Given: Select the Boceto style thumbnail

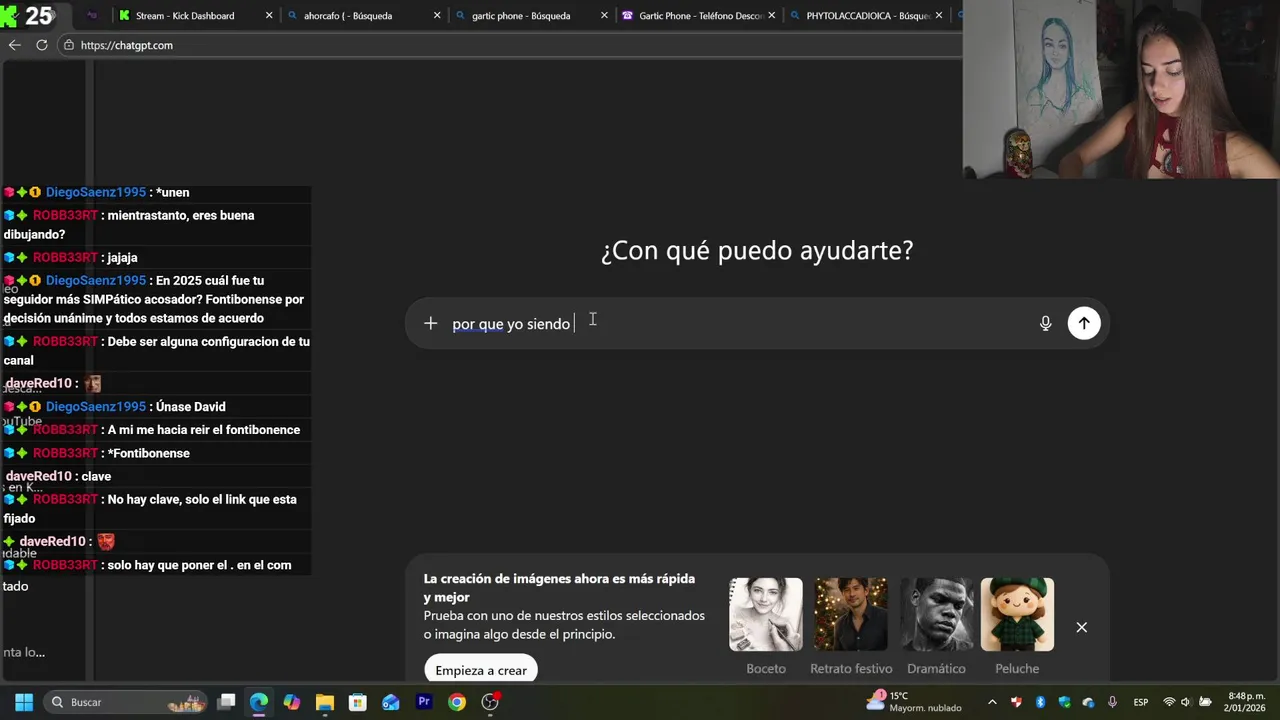Looking at the screenshot, I should (x=766, y=615).
